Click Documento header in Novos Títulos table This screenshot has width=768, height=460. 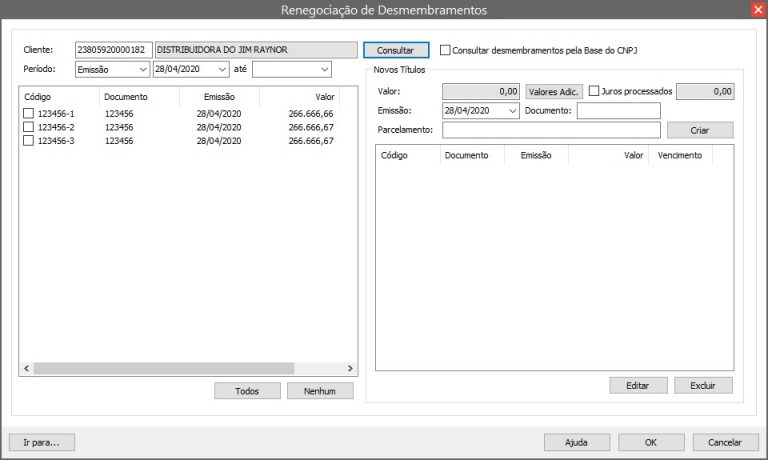pyautogui.click(x=472, y=155)
